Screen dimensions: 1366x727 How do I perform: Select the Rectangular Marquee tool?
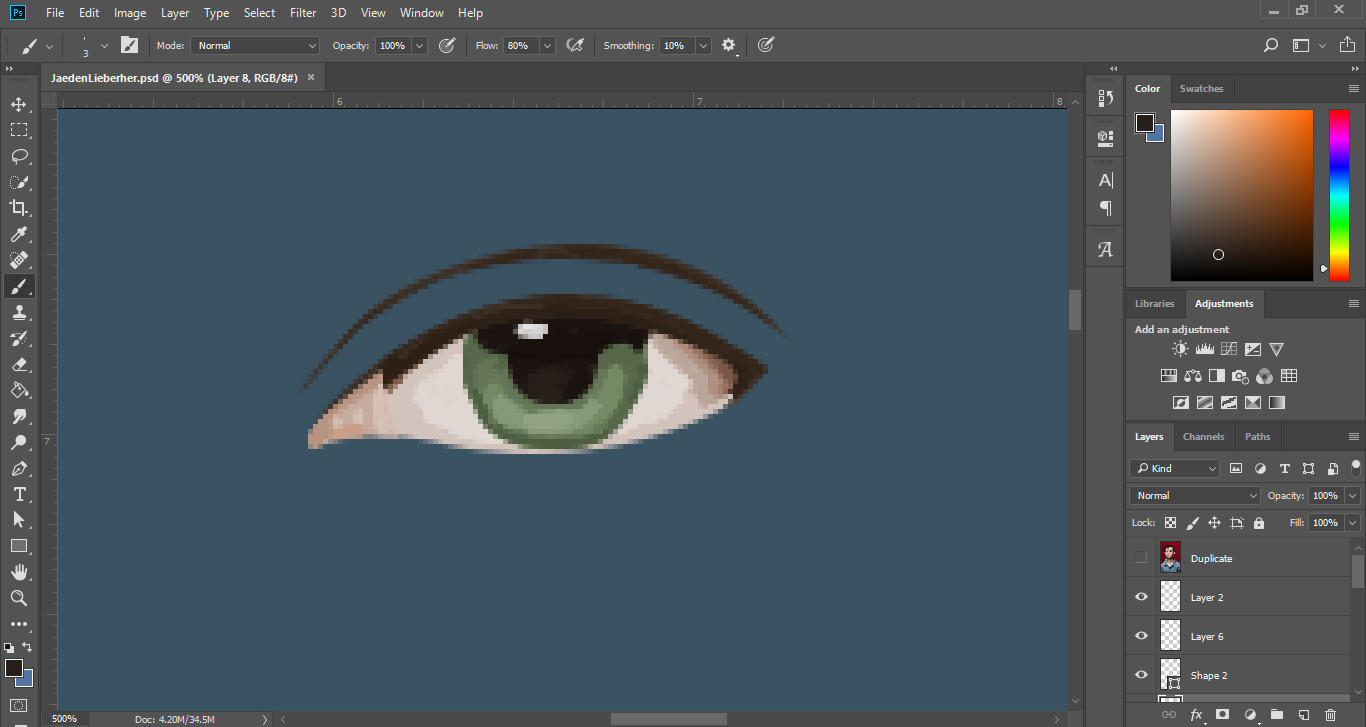[19, 130]
